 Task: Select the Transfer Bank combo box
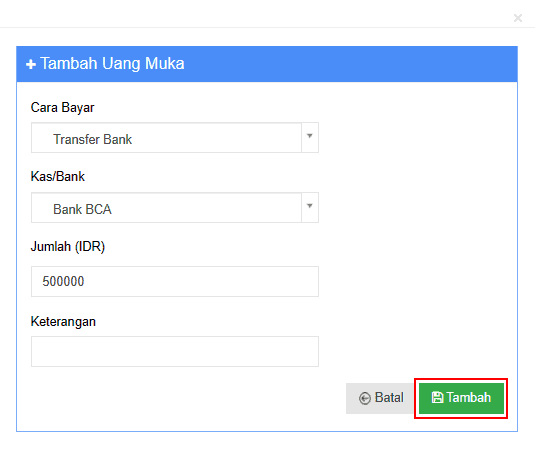[175, 137]
